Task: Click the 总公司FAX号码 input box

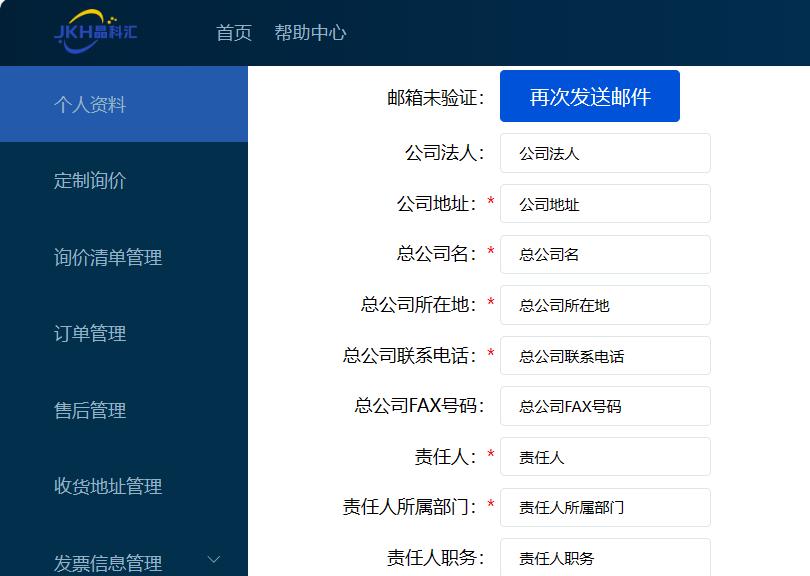Action: click(605, 407)
